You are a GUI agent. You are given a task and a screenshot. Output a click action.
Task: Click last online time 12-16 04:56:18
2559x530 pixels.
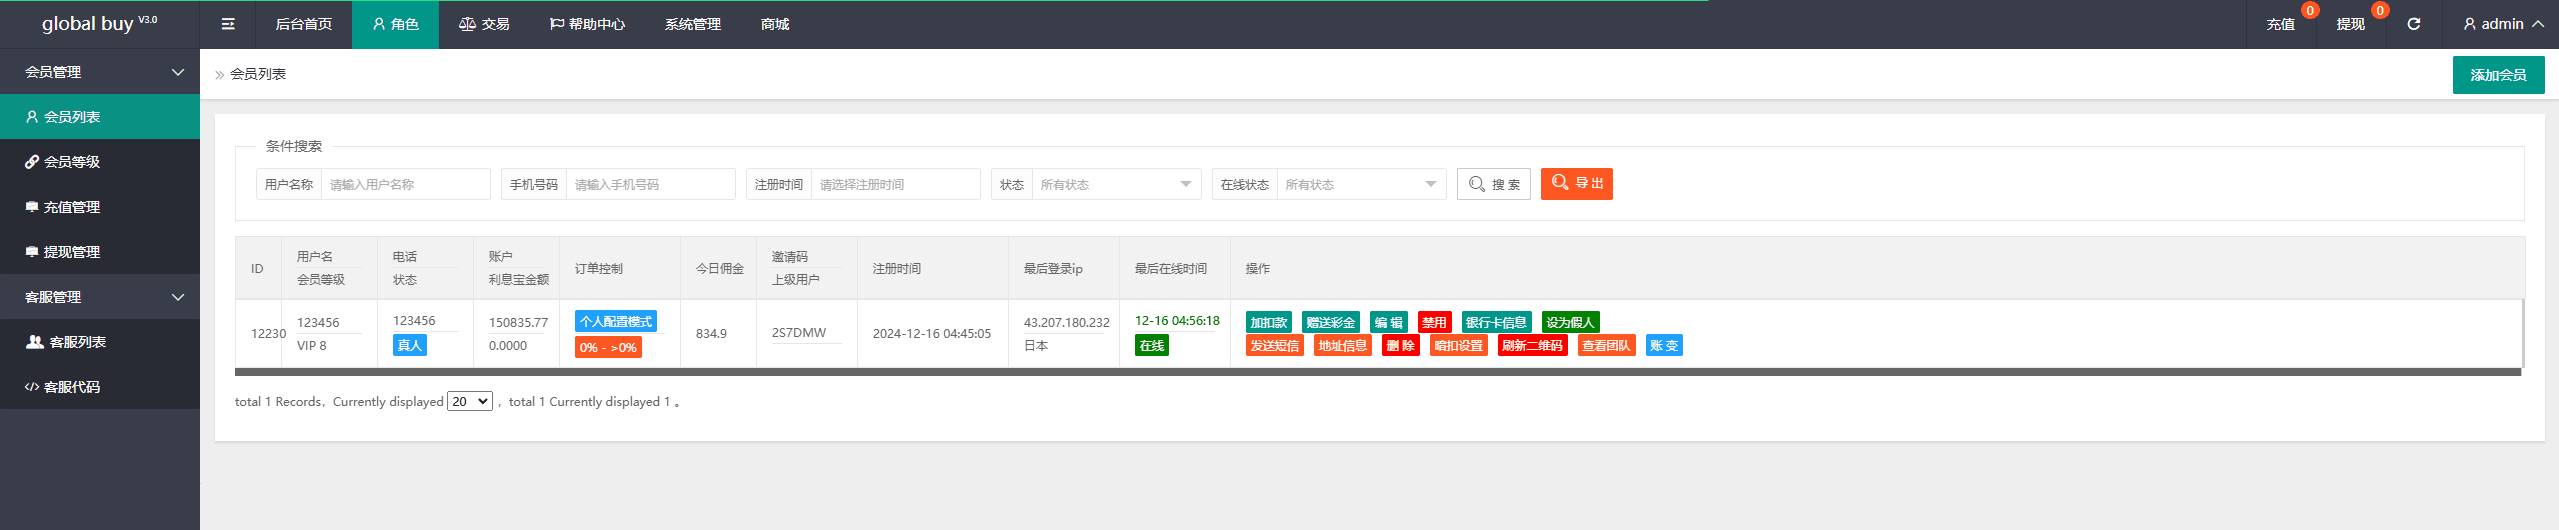pos(1177,321)
